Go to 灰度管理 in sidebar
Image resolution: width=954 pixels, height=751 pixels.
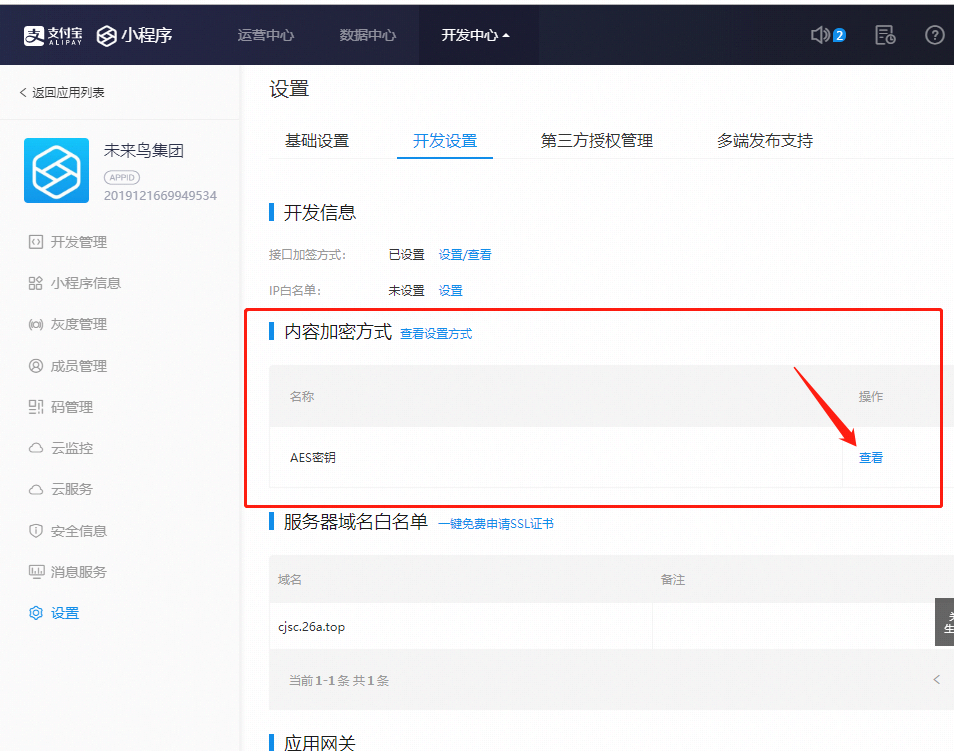(x=78, y=324)
